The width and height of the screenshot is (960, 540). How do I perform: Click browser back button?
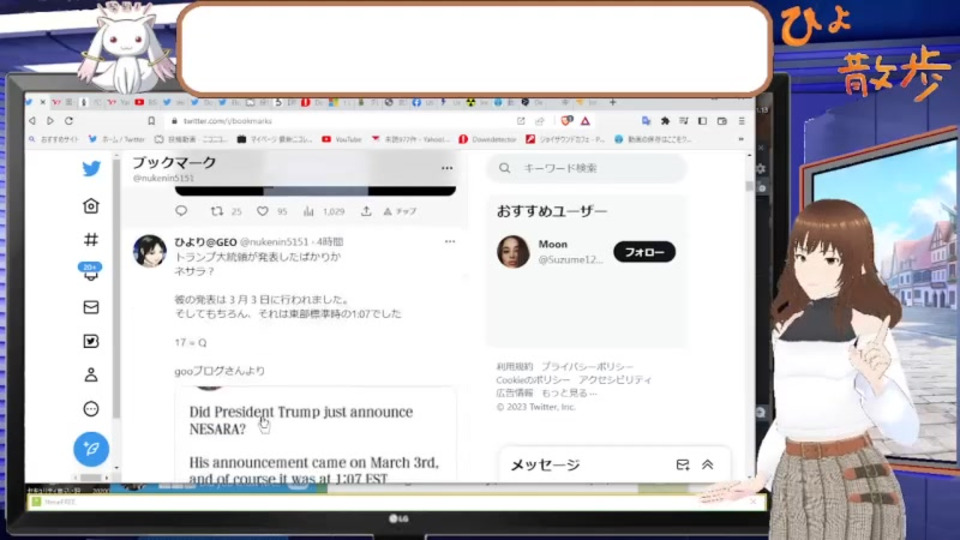32,121
